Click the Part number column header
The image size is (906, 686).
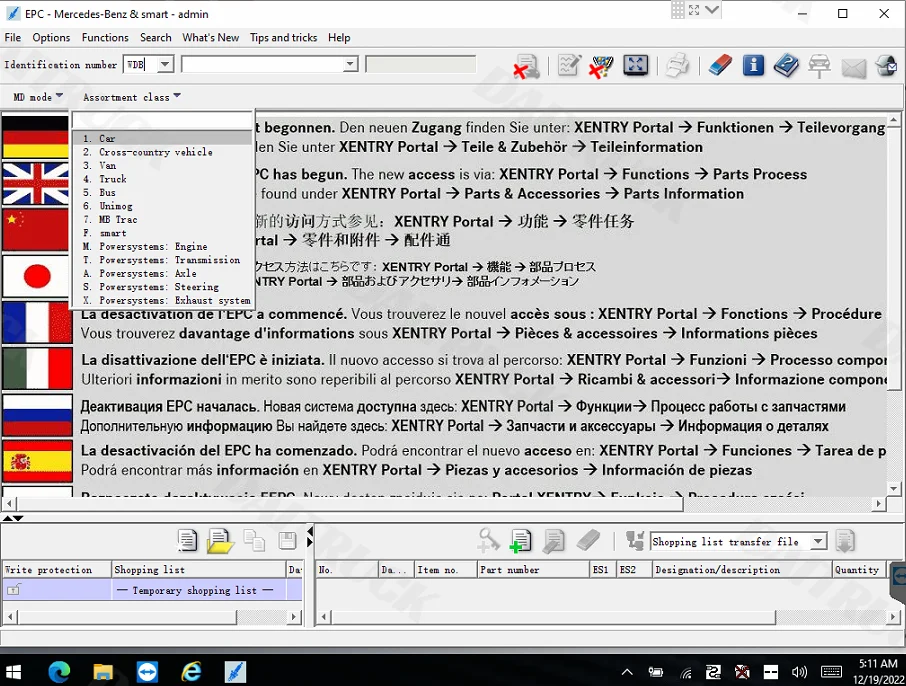point(533,570)
